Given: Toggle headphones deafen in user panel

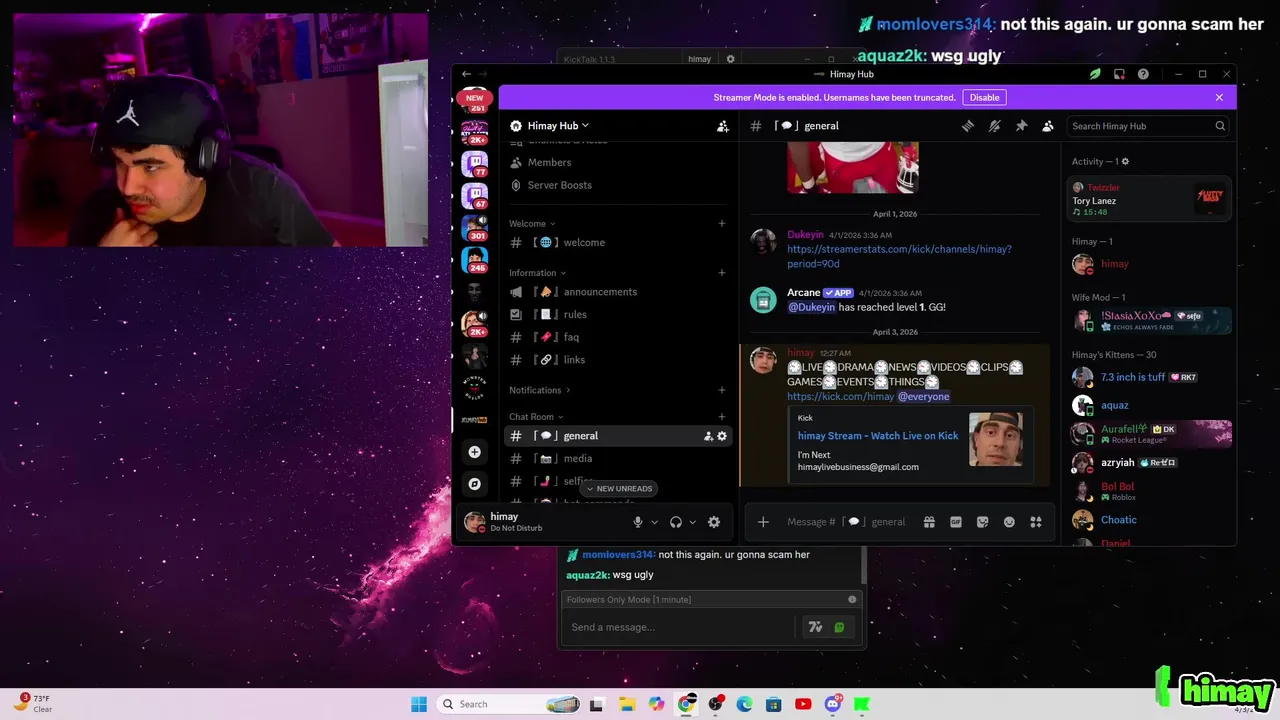Looking at the screenshot, I should click(676, 522).
